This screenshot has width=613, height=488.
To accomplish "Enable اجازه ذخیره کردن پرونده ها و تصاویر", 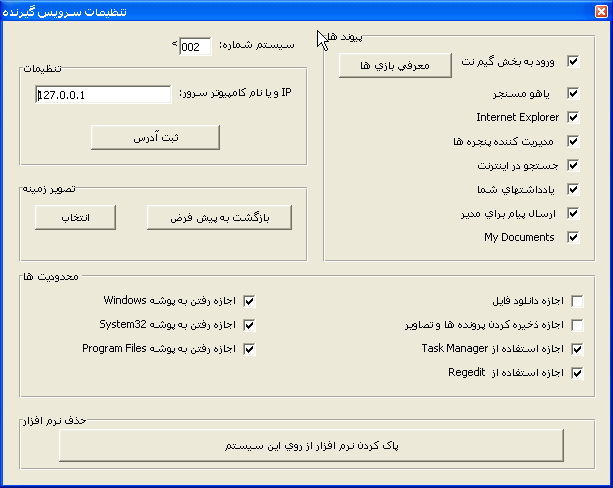I will (577, 325).
